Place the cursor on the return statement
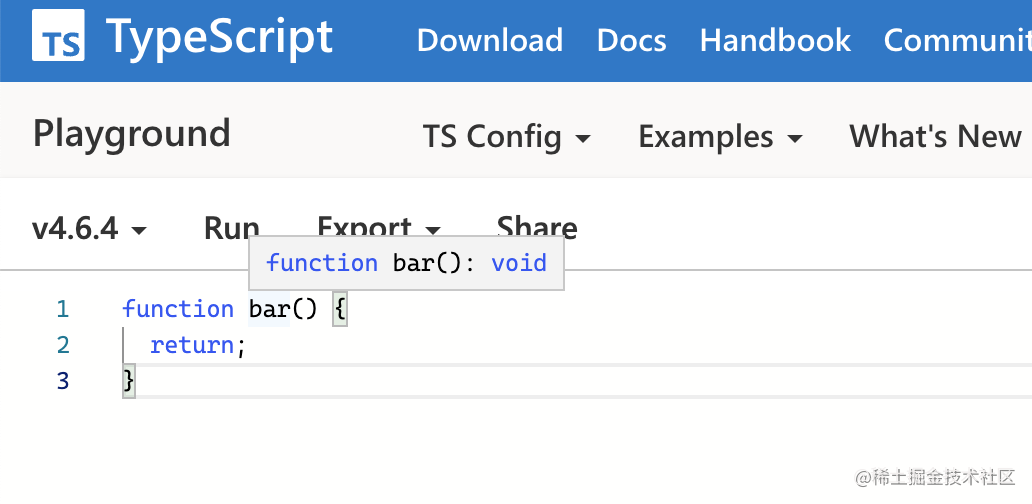1032x504 pixels. pos(192,345)
